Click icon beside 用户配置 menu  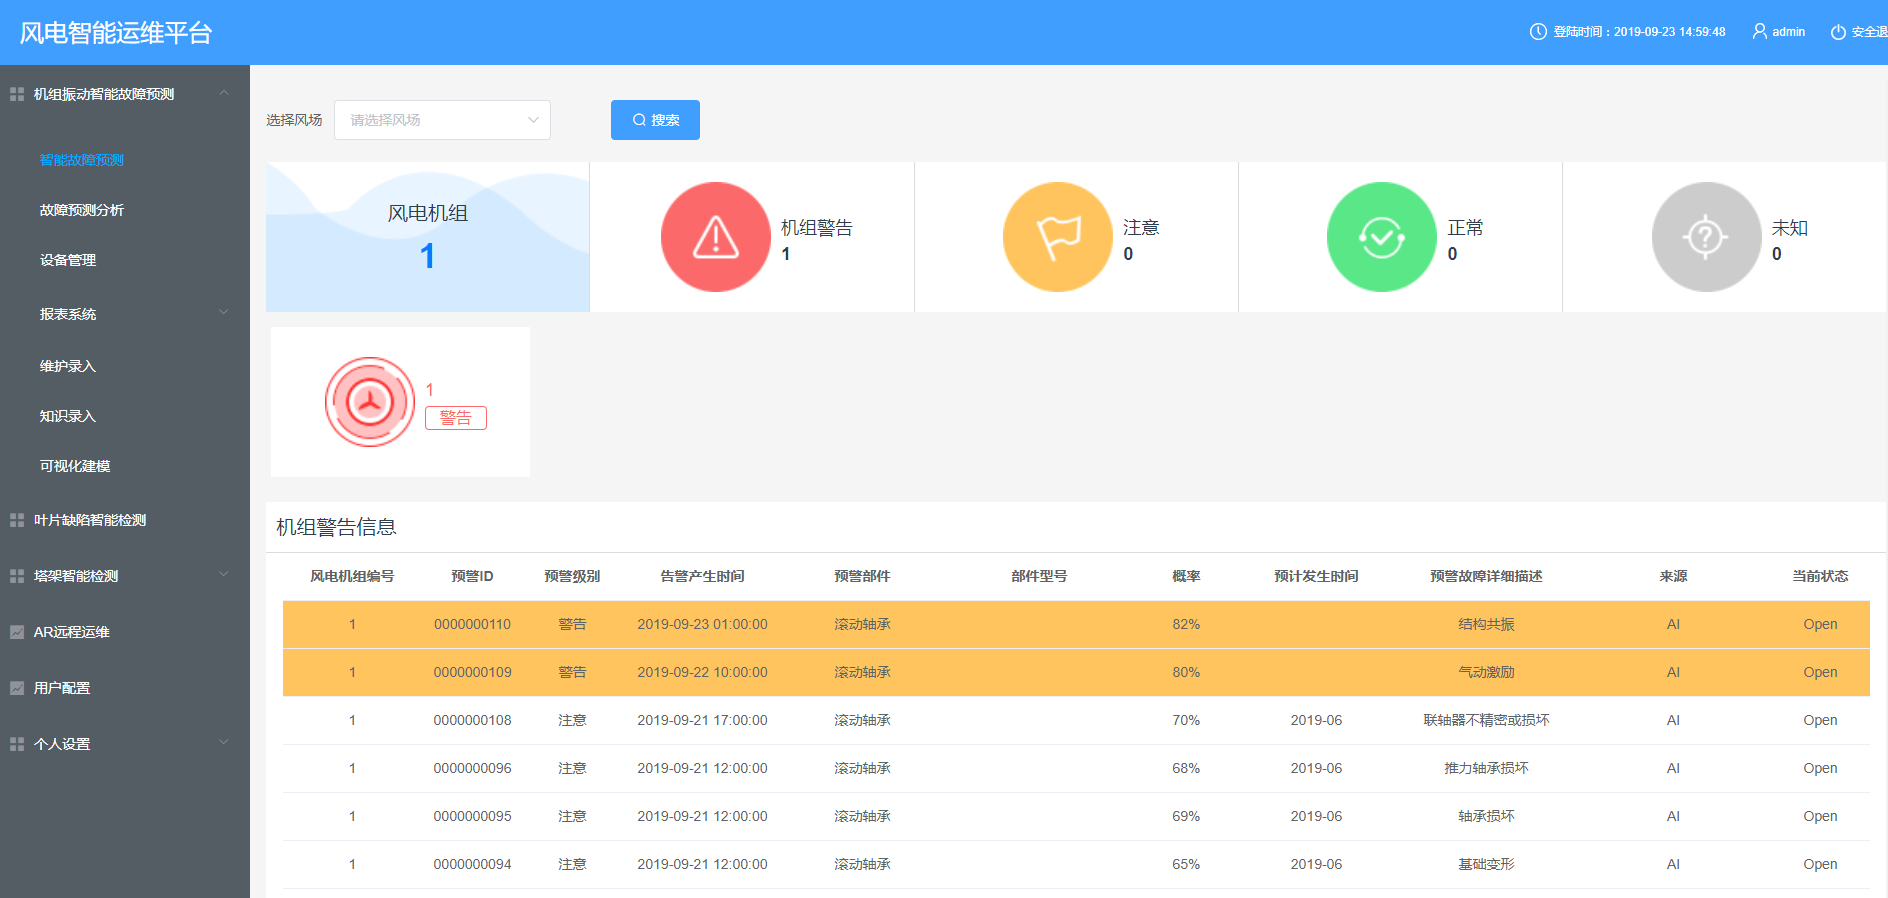coord(17,688)
